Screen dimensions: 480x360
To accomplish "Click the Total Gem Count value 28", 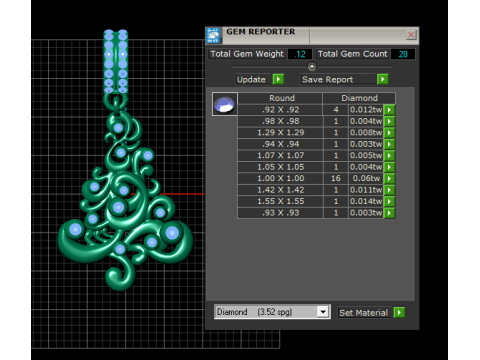I will click(x=403, y=54).
